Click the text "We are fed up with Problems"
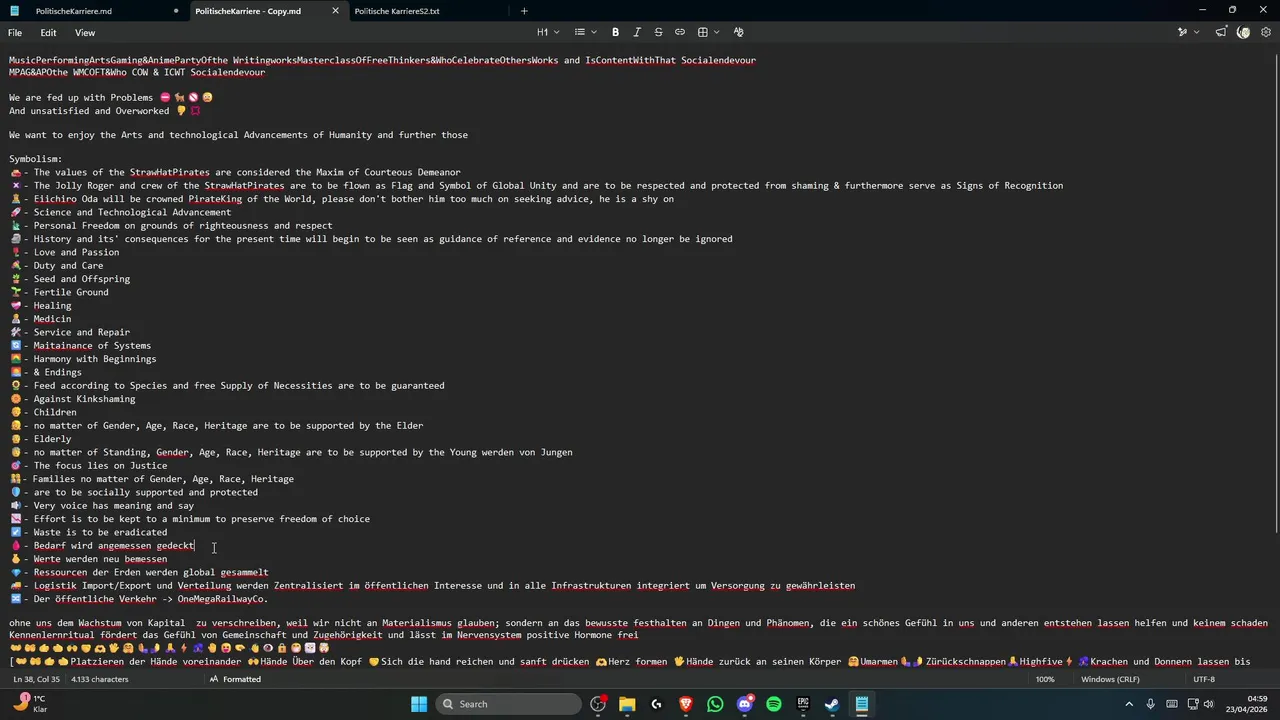This screenshot has height=720, width=1280. point(81,98)
